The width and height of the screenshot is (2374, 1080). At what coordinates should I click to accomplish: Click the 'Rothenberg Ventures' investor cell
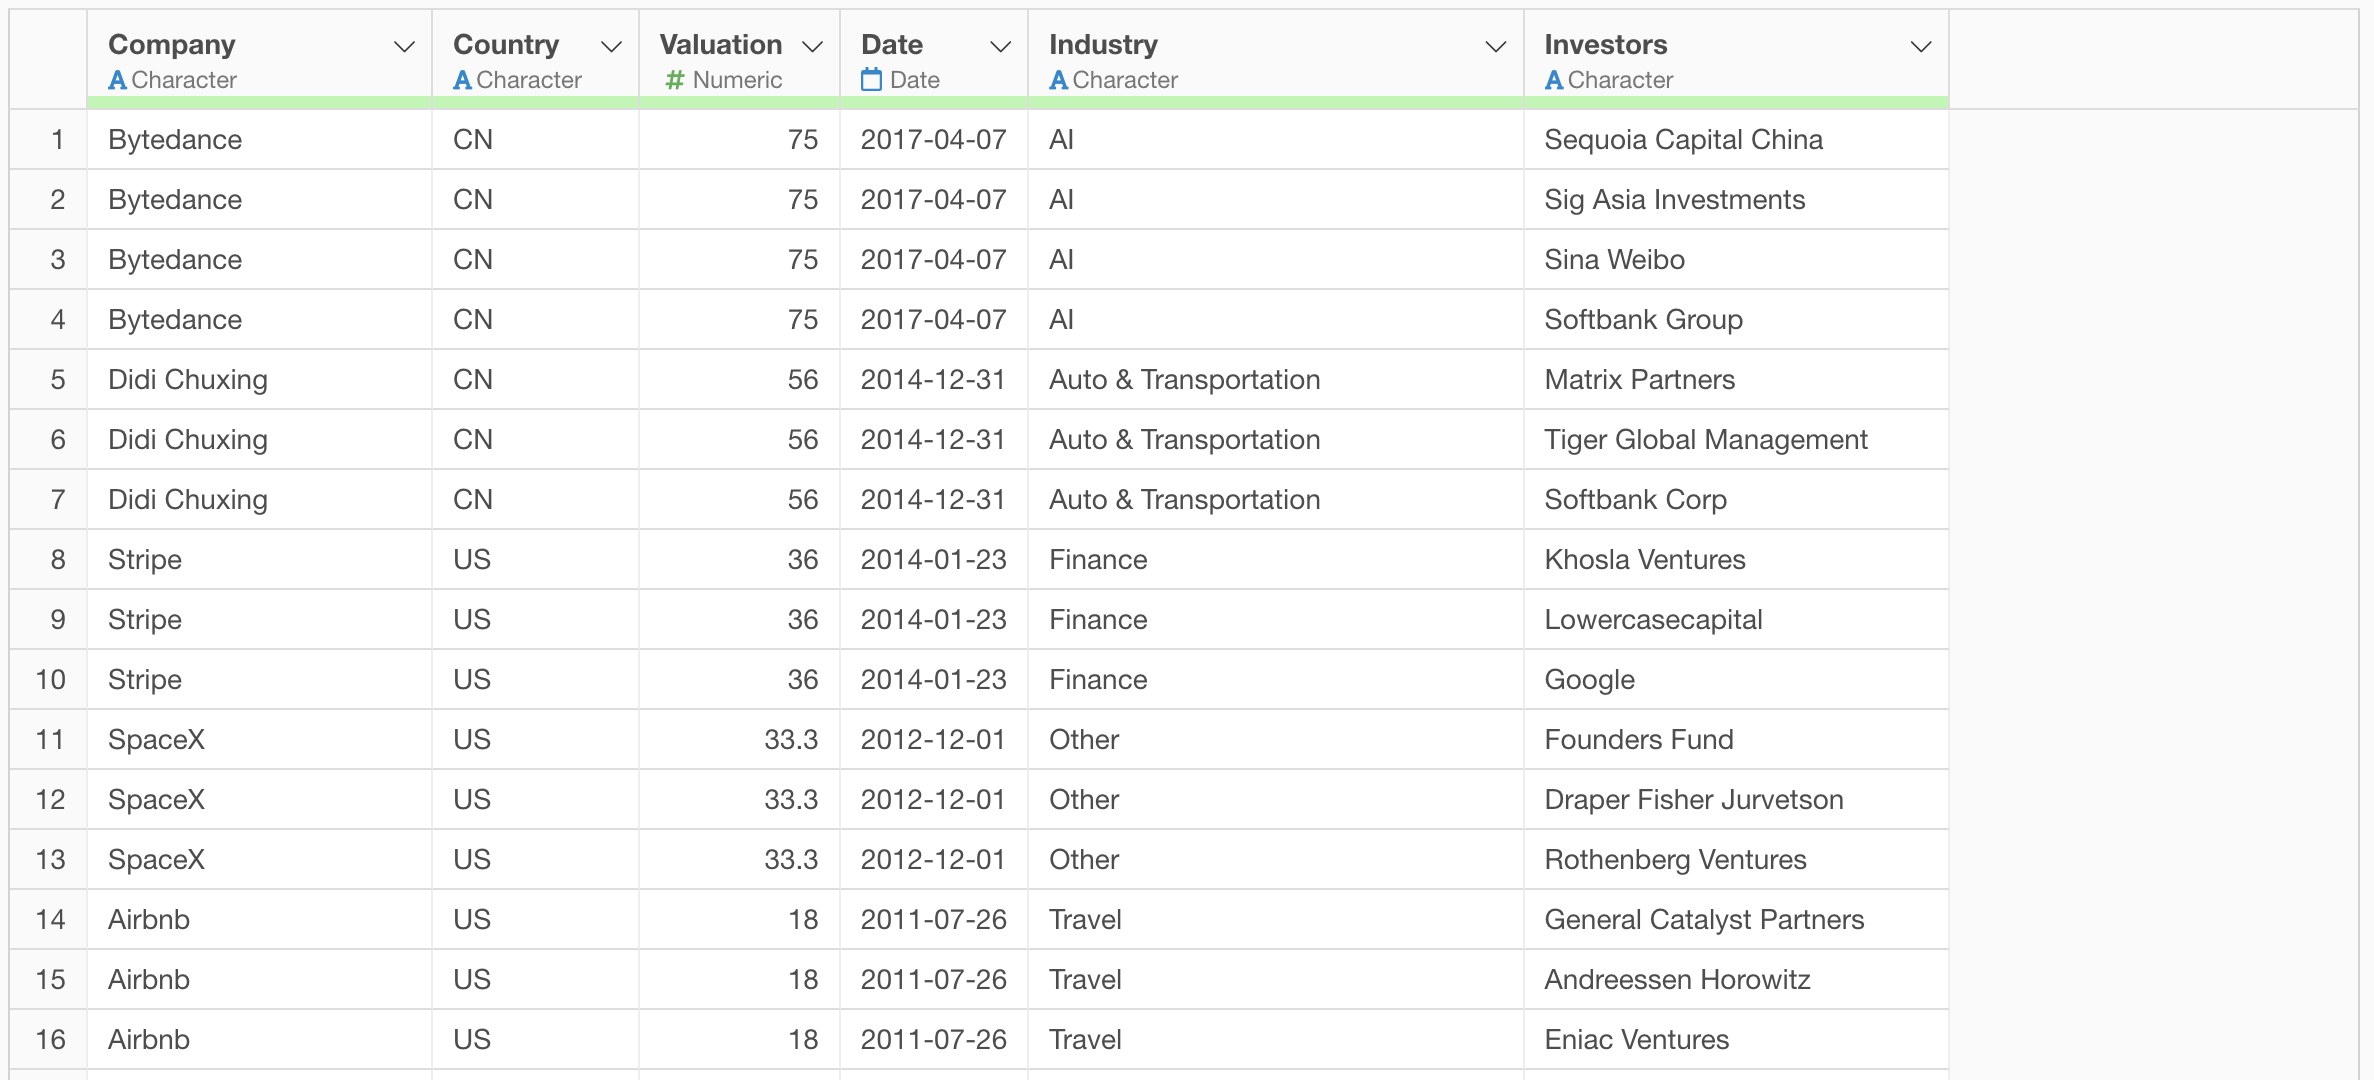(1736, 860)
